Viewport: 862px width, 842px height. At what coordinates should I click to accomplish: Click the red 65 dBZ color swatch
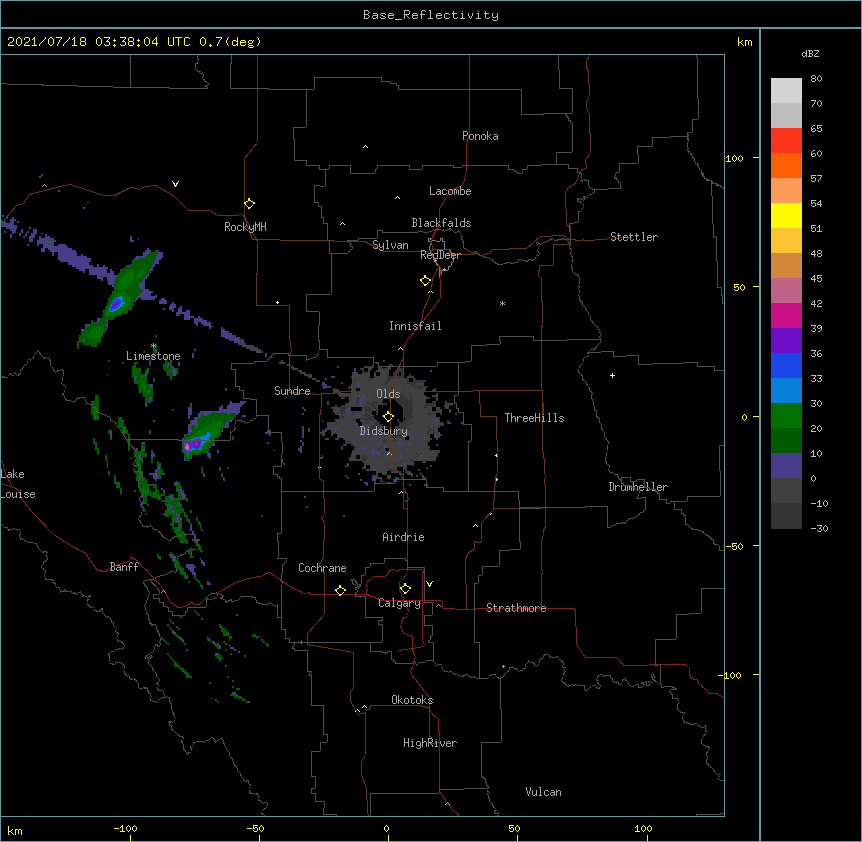(786, 141)
